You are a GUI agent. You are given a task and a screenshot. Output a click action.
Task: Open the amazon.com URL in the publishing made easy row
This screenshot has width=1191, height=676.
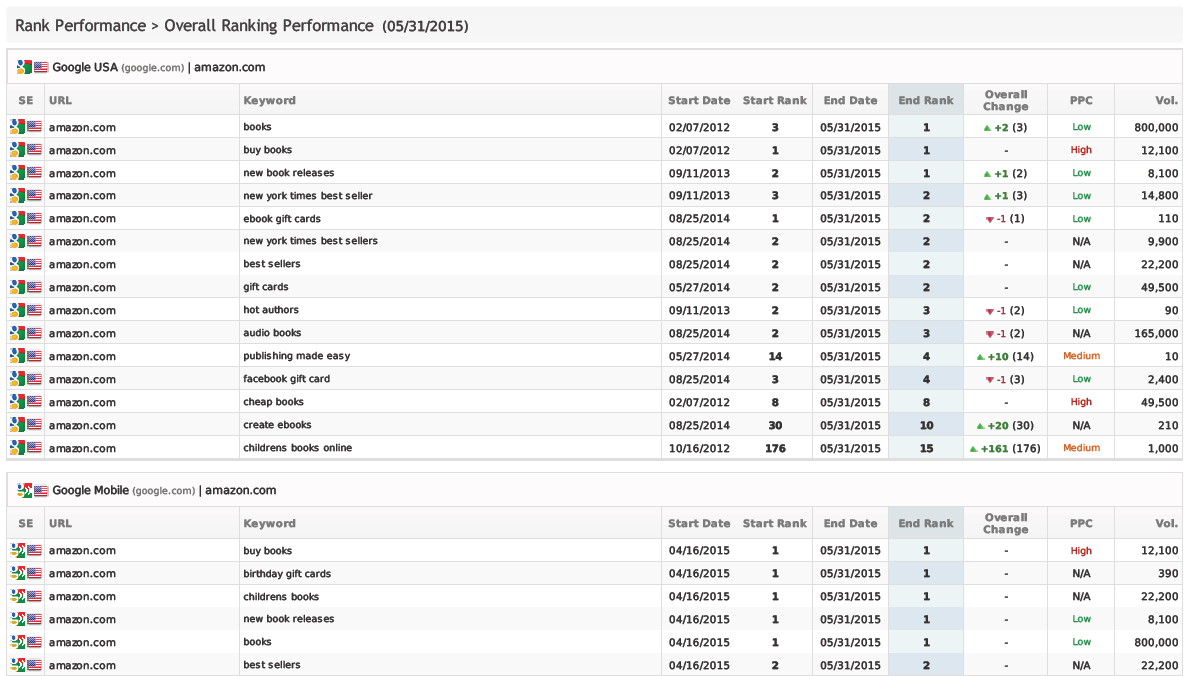point(82,357)
